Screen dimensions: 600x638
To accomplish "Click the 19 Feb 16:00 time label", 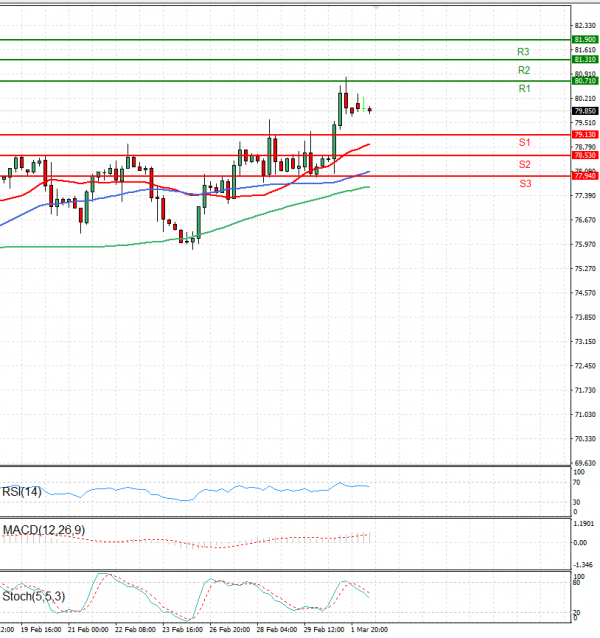I will pyautogui.click(x=41, y=629).
